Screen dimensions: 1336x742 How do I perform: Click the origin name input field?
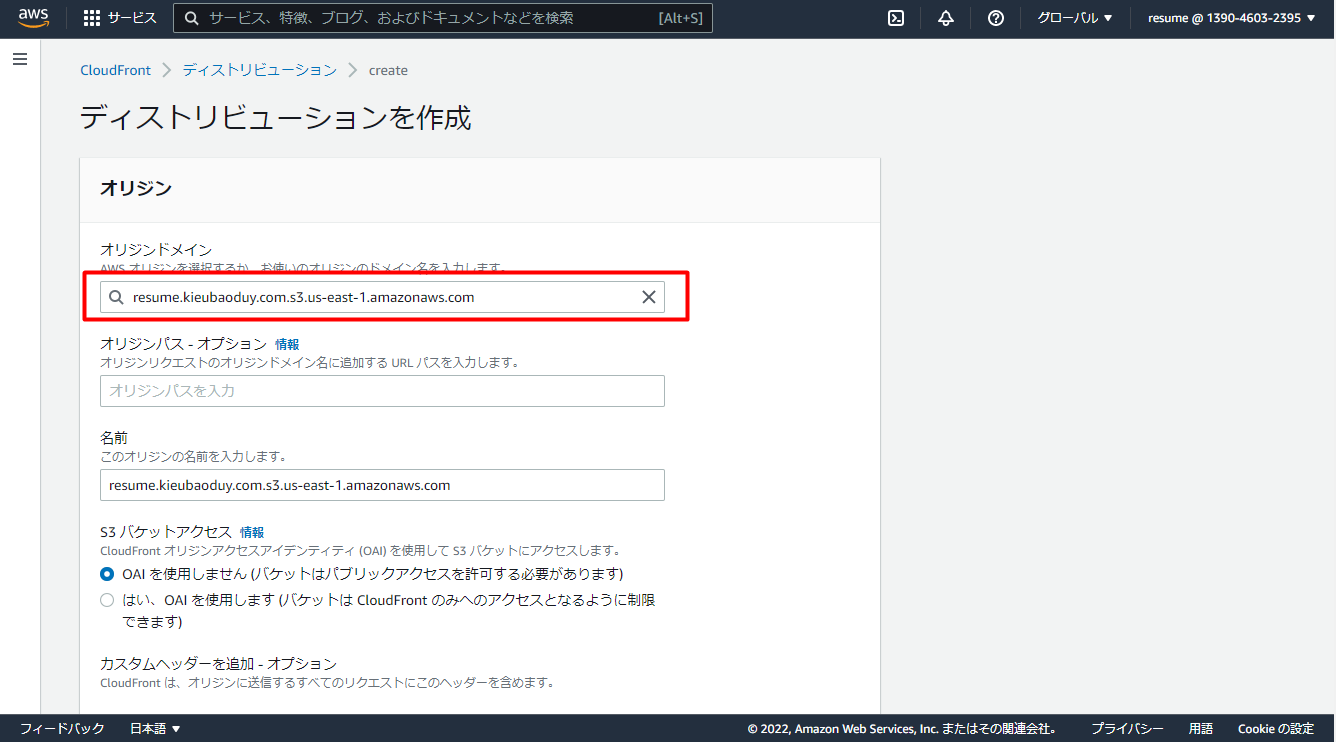pyautogui.click(x=382, y=485)
